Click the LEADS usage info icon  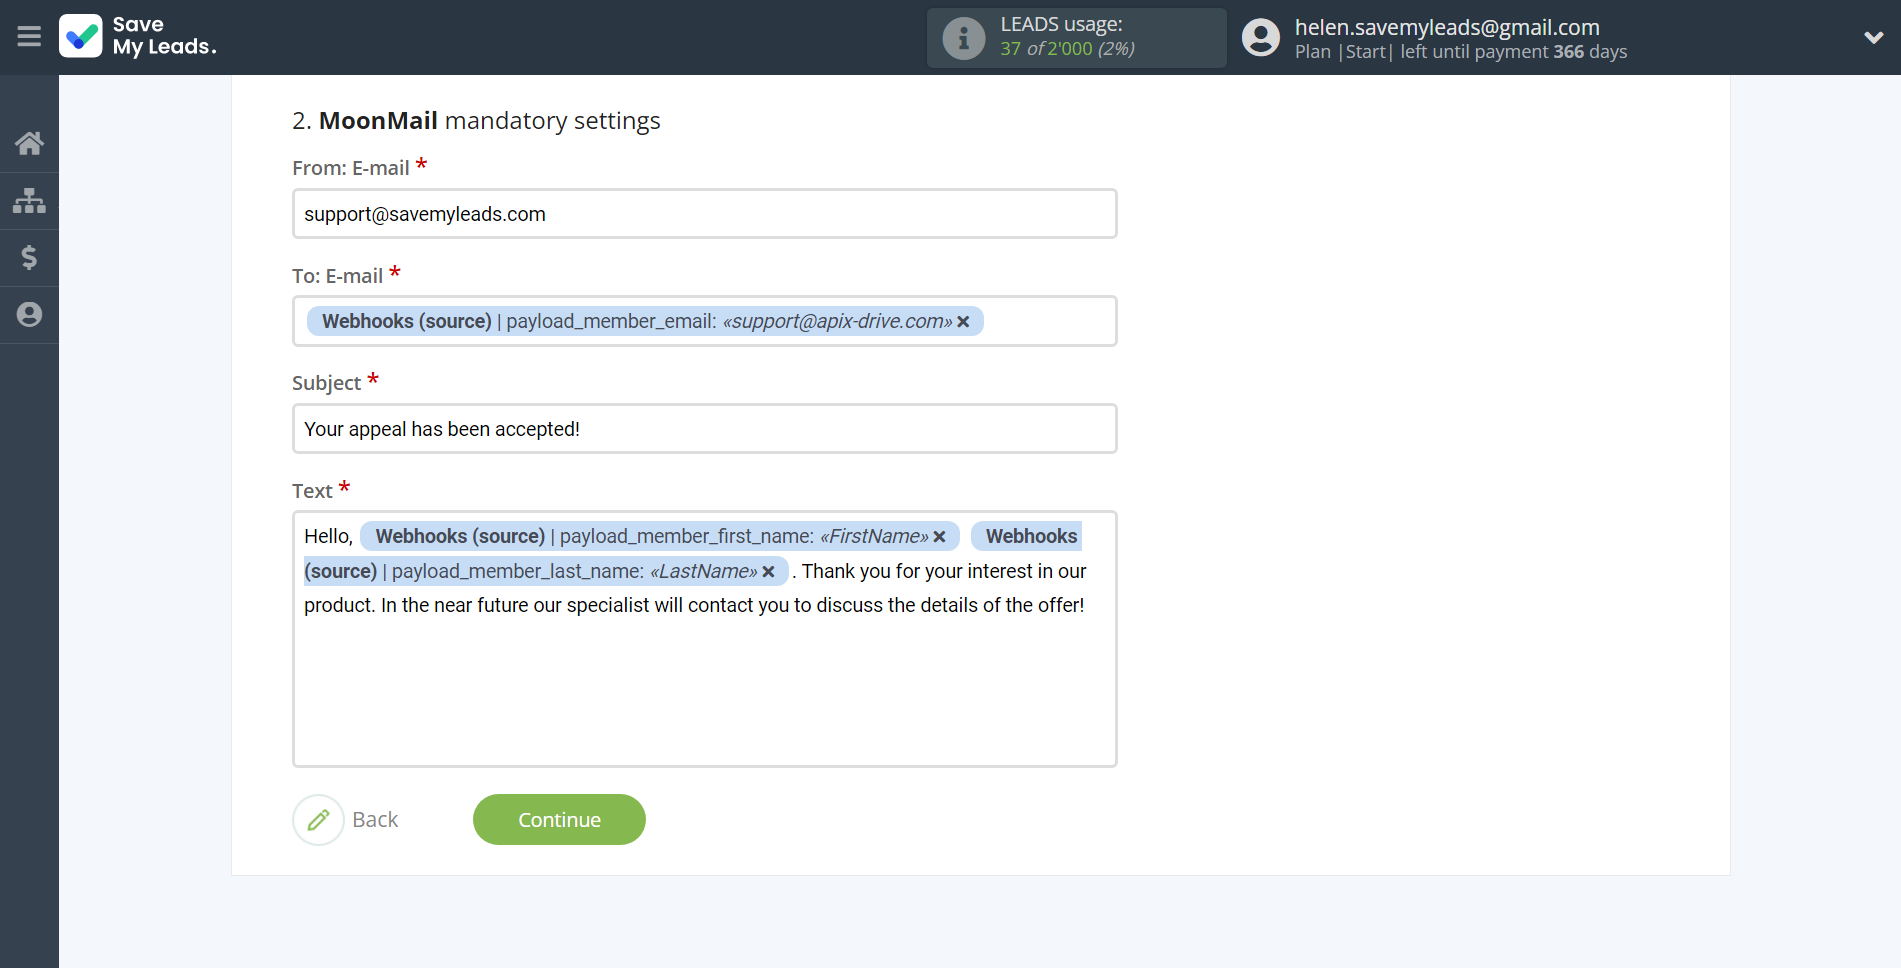point(964,38)
